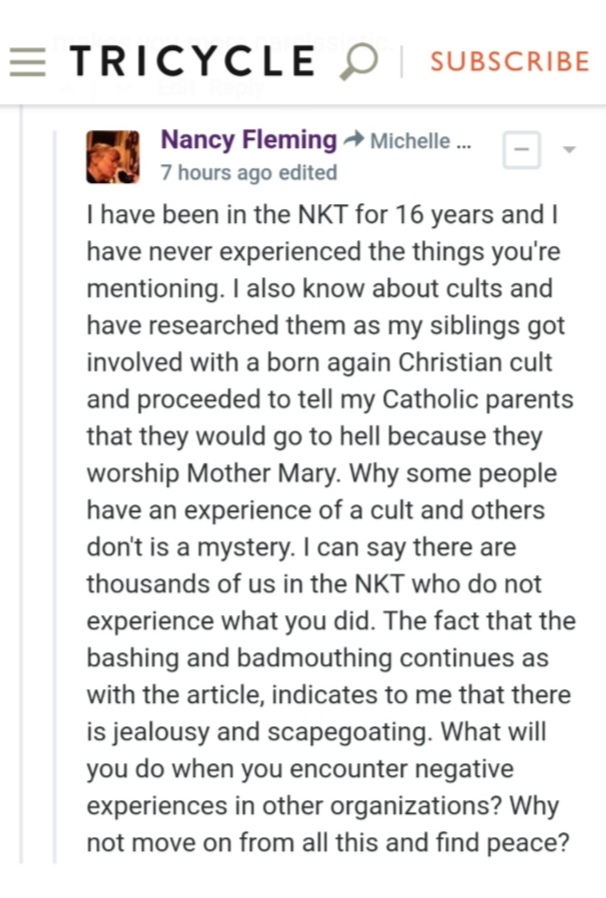Click the reply arrow beside Nancy Fleming
The height and width of the screenshot is (898, 606).
353,141
